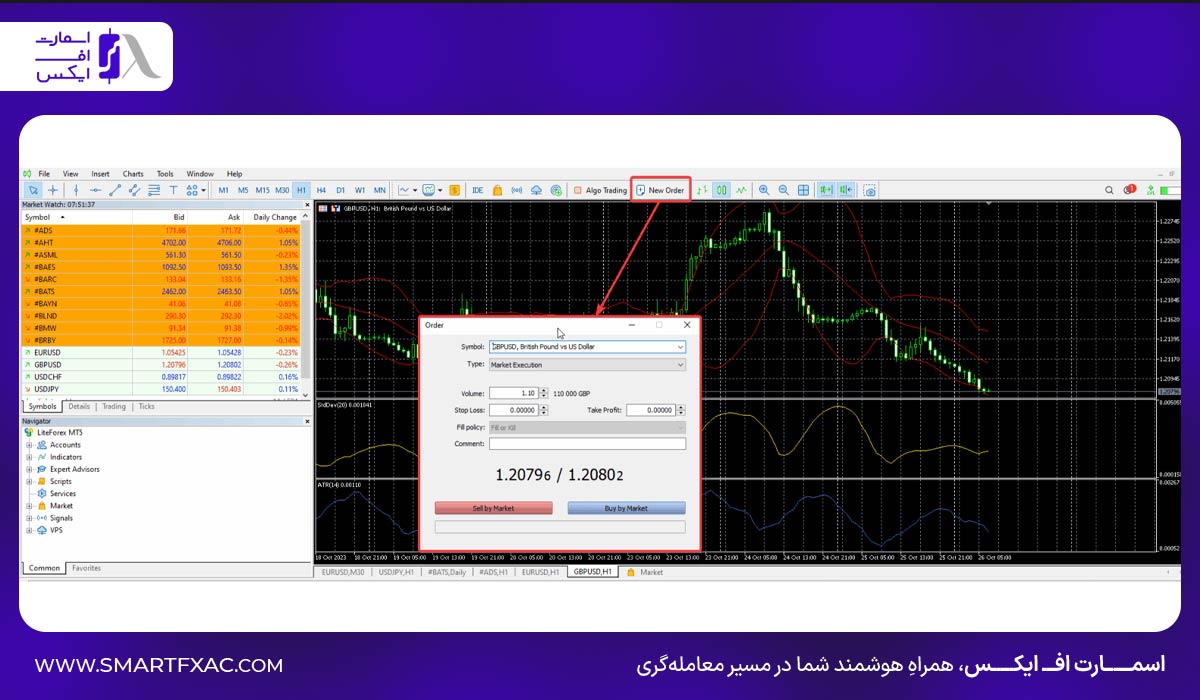Take a chart screenshot with the camera icon
The width and height of the screenshot is (1200, 700).
tap(870, 190)
